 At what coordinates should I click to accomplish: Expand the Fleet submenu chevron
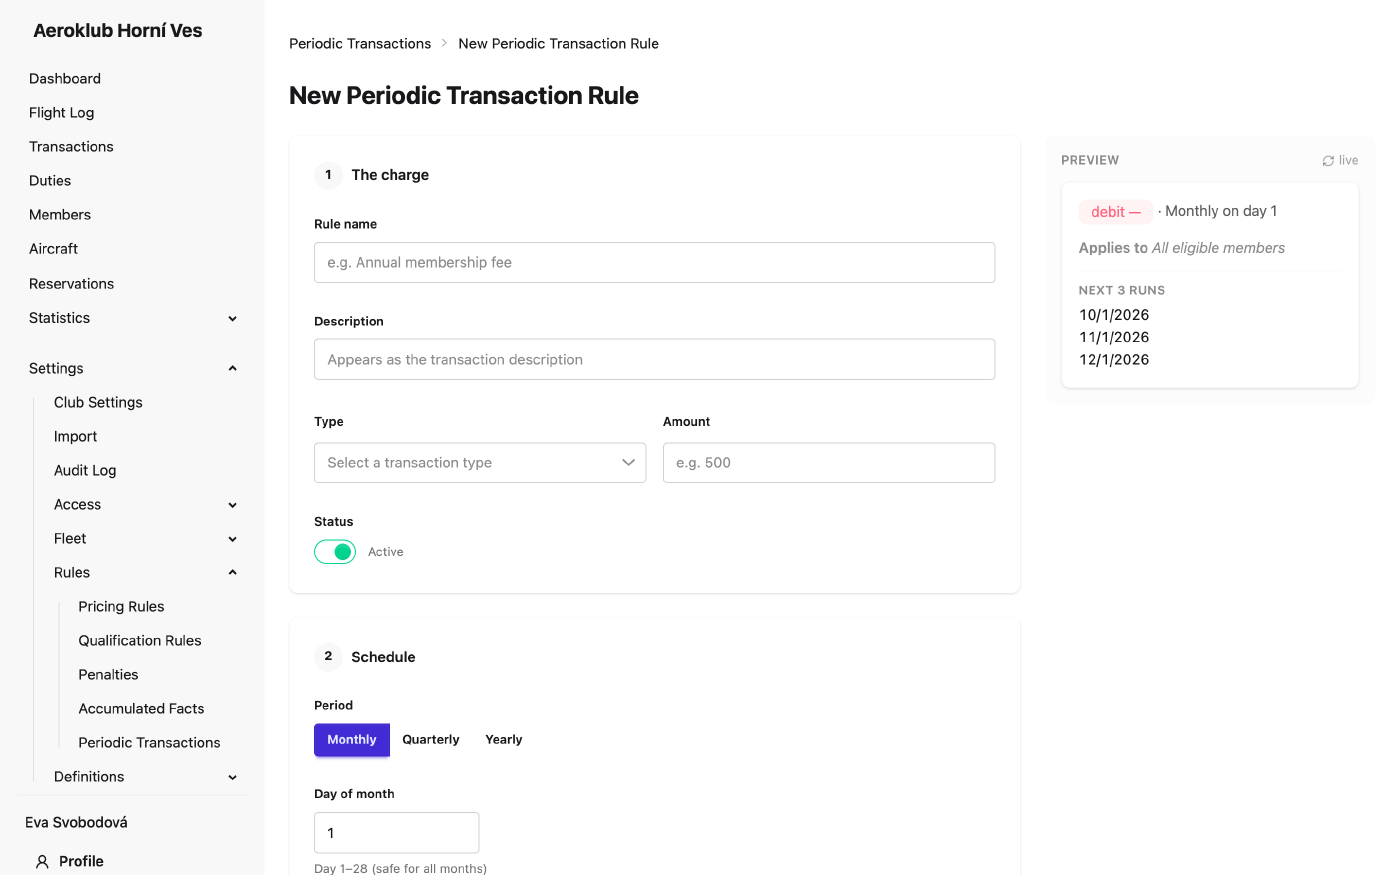point(233,539)
